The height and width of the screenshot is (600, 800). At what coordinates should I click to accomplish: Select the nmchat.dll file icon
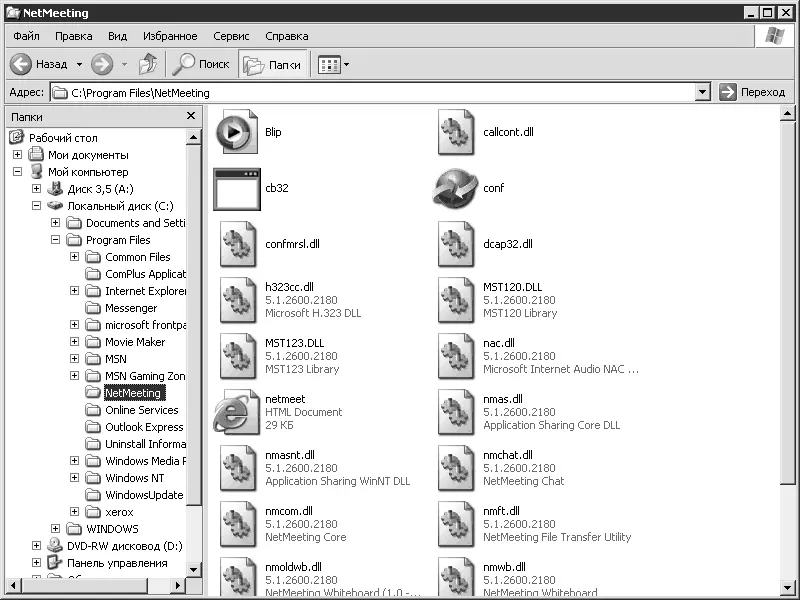[x=455, y=468]
